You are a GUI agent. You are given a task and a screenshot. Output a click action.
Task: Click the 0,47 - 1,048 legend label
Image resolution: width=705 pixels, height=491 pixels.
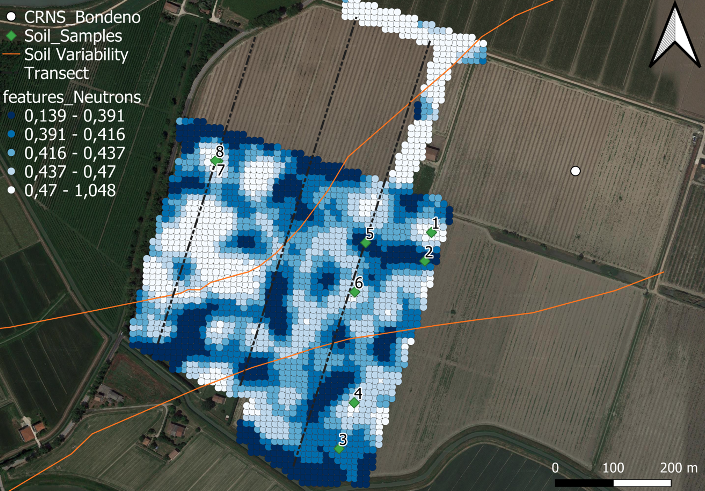click(x=70, y=190)
